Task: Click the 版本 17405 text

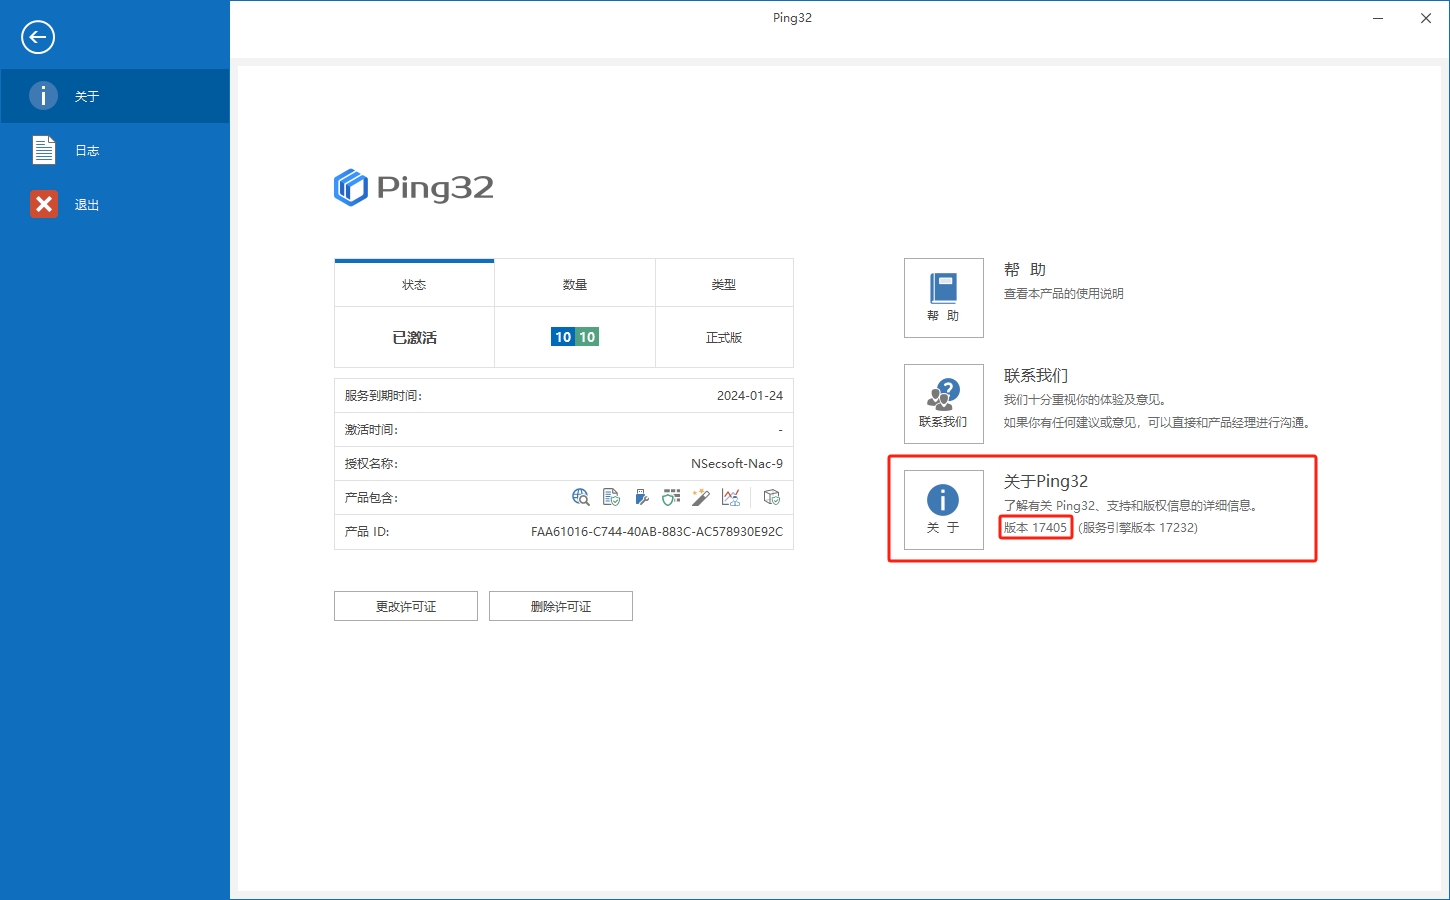Action: coord(1036,527)
